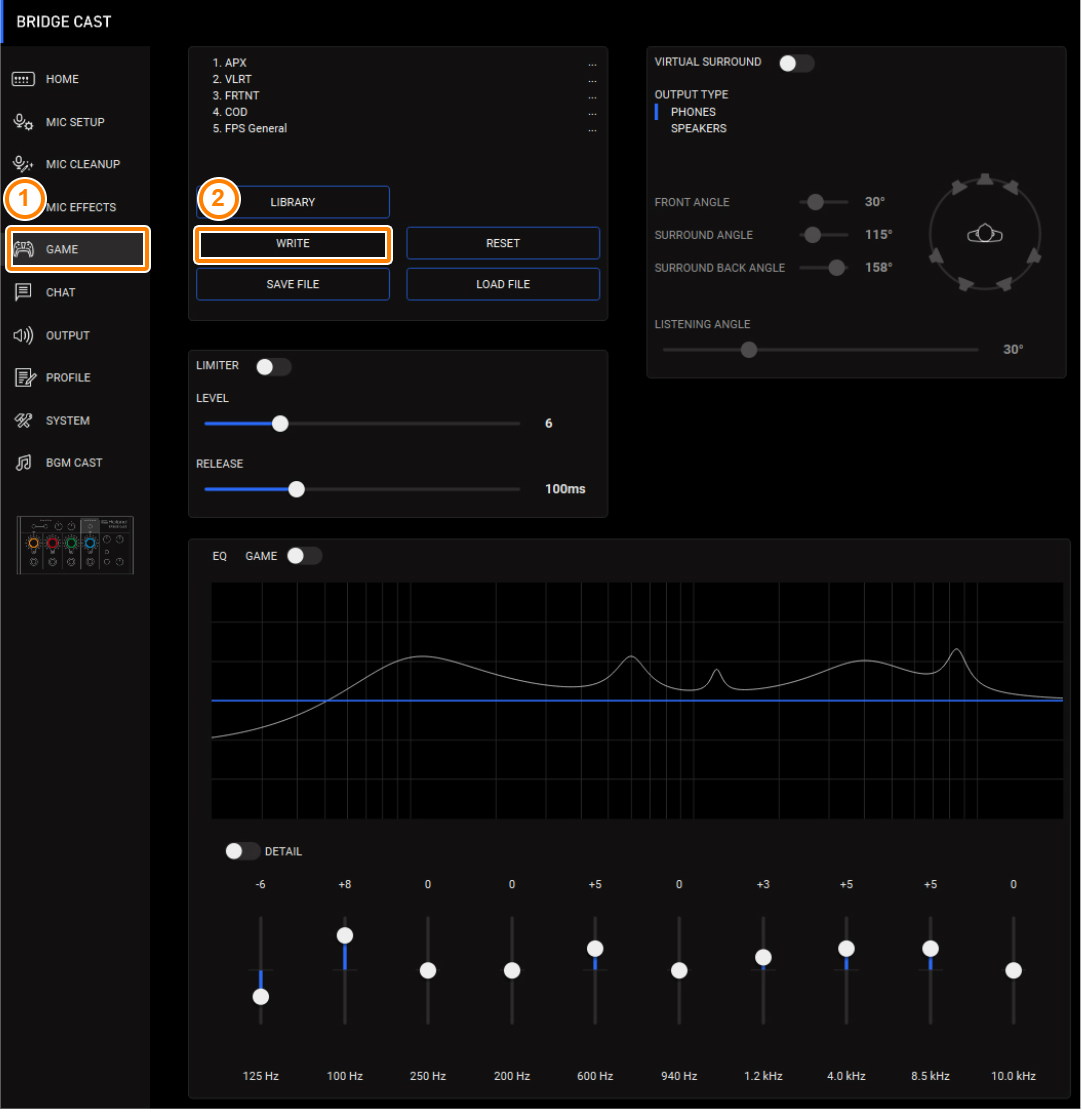This screenshot has width=1082, height=1112.
Task: Open options menu for 2. VLRT preset
Action: point(592,79)
